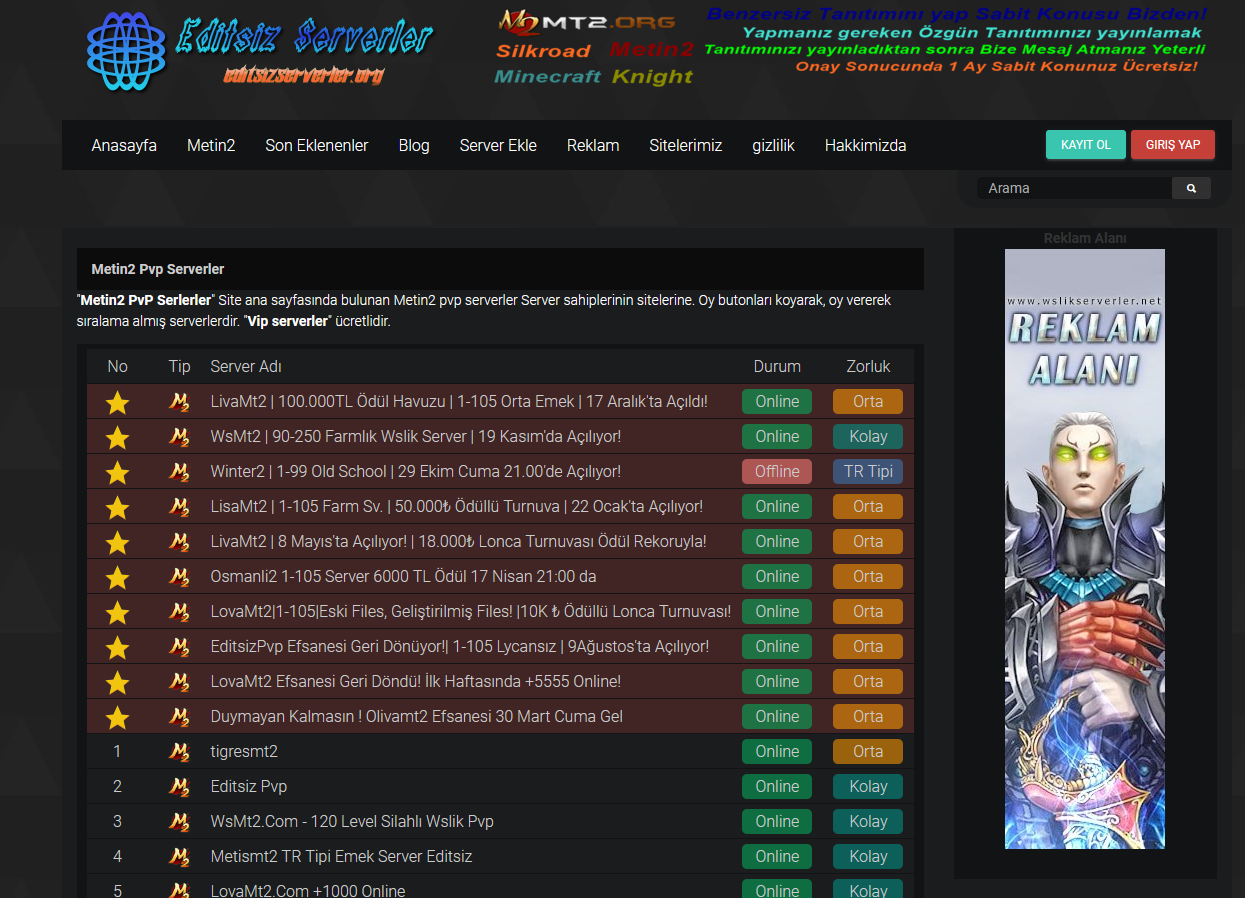
Task: Click the Online badge in tigresmt2 row
Action: coord(777,752)
